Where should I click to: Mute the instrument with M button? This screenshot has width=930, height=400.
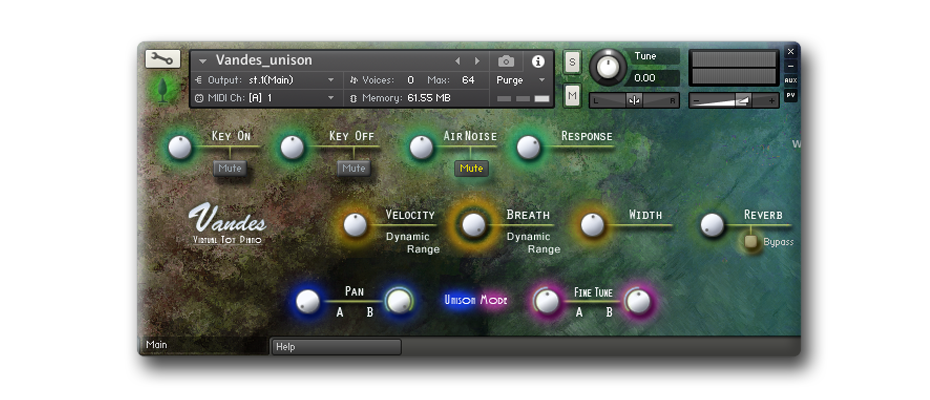tap(572, 96)
